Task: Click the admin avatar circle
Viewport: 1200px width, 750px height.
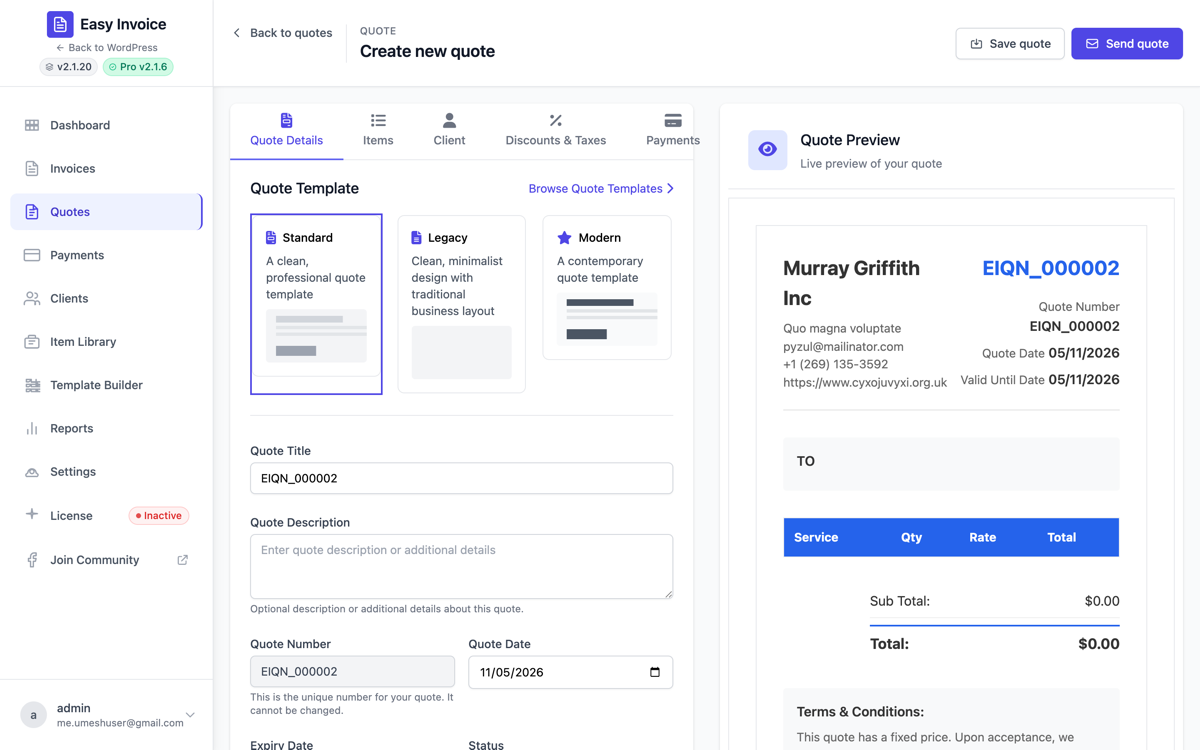Action: pyautogui.click(x=33, y=714)
